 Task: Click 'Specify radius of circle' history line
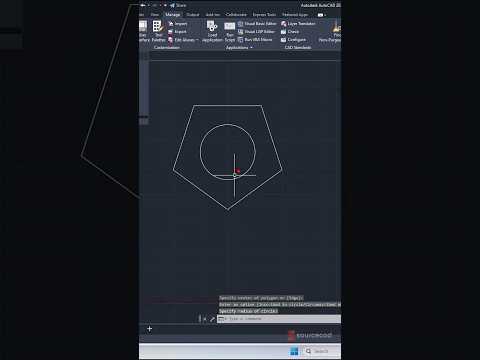[x=248, y=311]
